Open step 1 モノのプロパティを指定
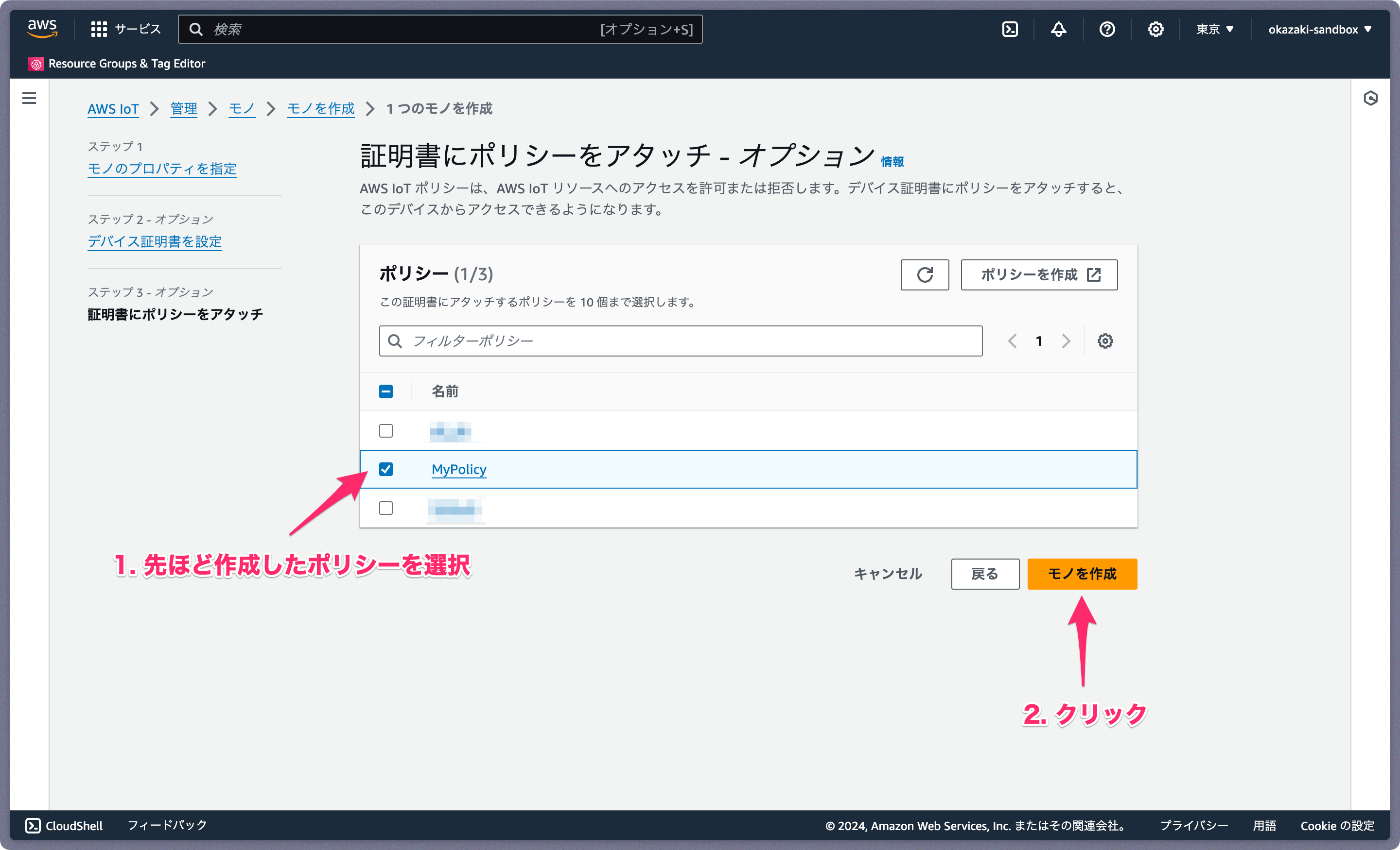 point(162,169)
